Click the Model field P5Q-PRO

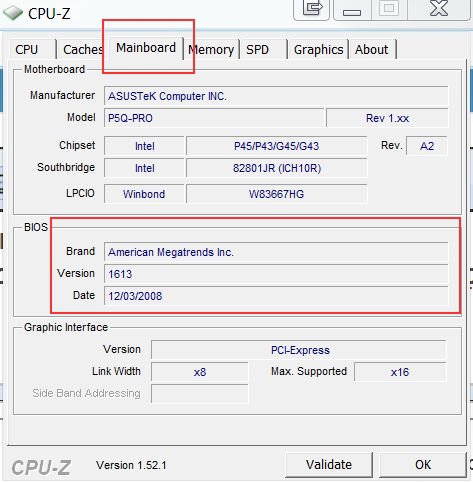coord(214,118)
